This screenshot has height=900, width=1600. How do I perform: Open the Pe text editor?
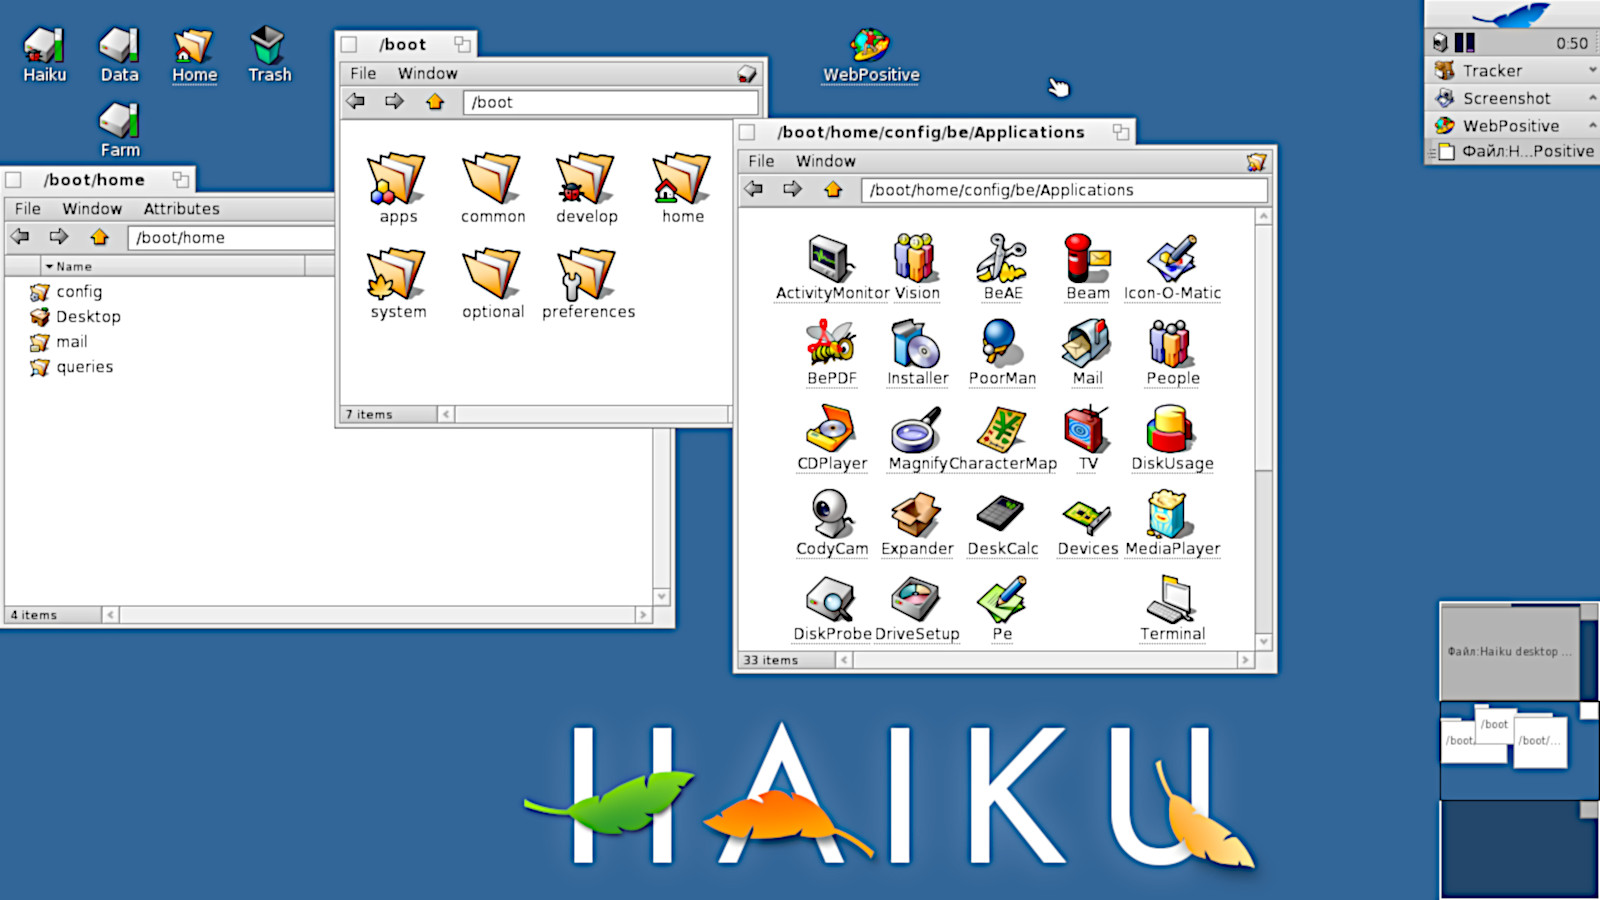[1001, 599]
